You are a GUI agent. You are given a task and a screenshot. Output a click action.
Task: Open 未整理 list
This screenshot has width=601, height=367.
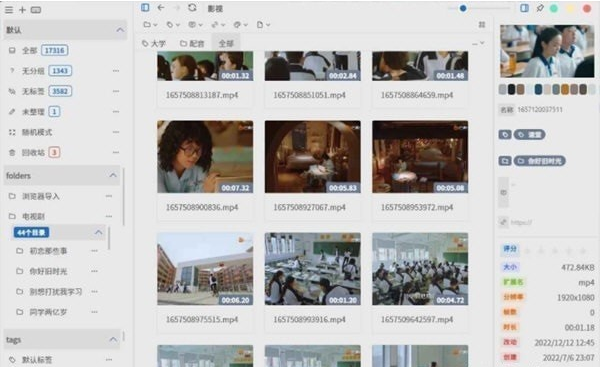(x=34, y=112)
